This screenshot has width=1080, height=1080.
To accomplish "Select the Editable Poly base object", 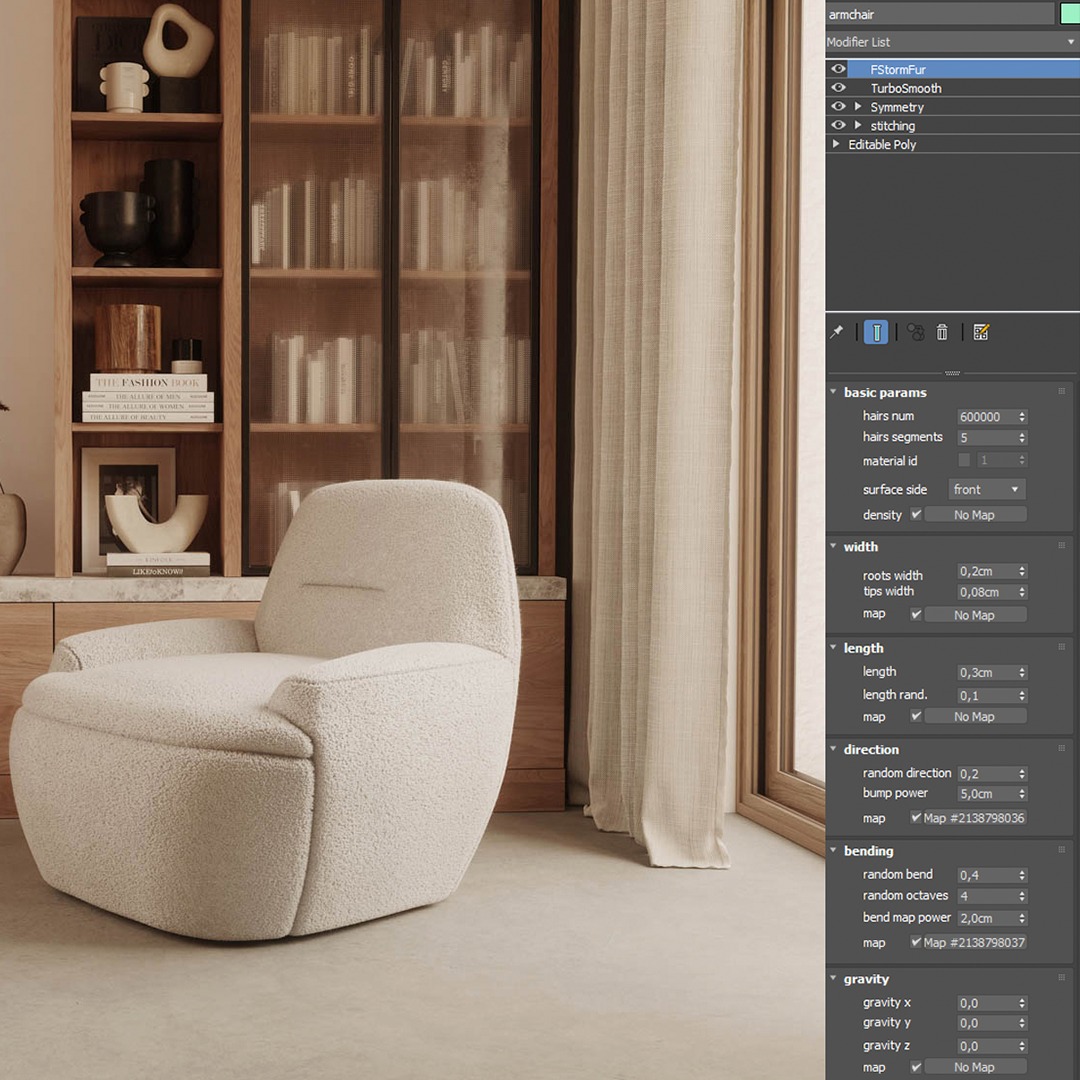I will tap(953, 144).
